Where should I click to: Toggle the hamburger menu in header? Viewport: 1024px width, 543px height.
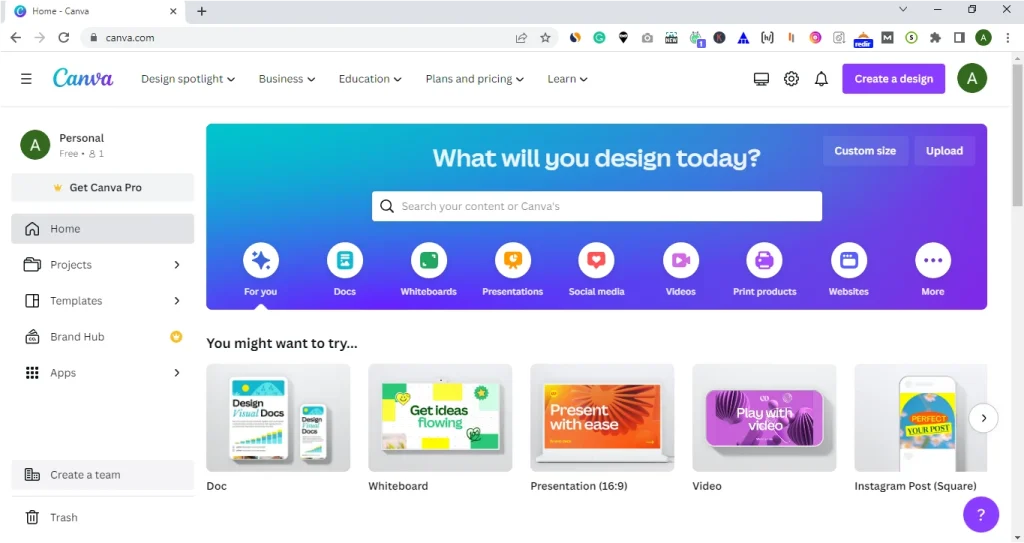(26, 79)
